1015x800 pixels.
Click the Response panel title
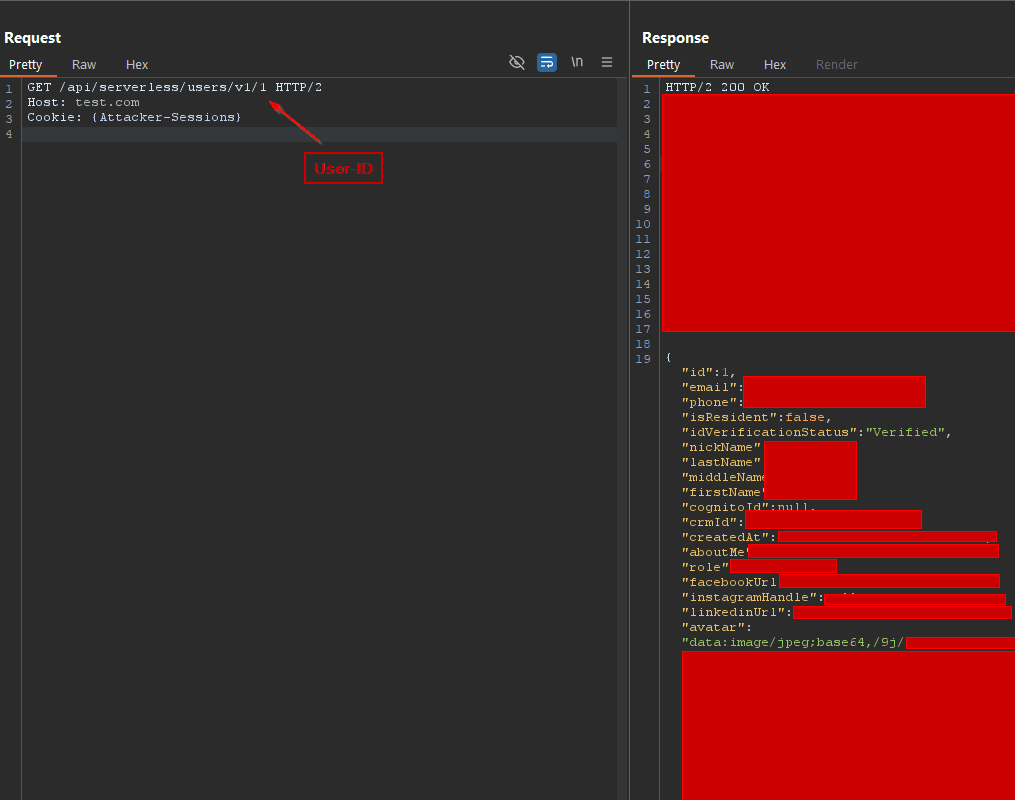coord(675,38)
